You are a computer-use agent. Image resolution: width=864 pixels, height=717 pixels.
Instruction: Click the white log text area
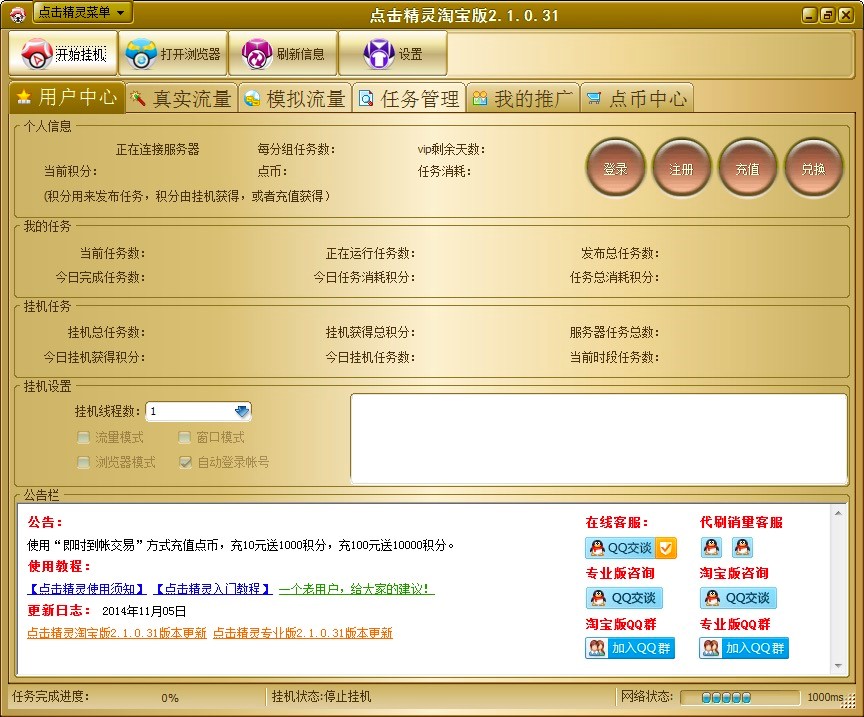[599, 439]
